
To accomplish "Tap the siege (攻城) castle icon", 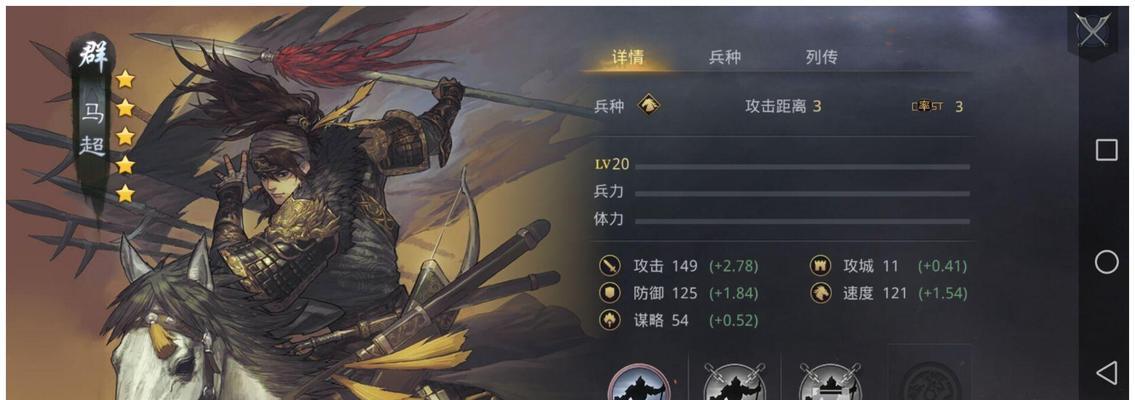I will [x=820, y=266].
